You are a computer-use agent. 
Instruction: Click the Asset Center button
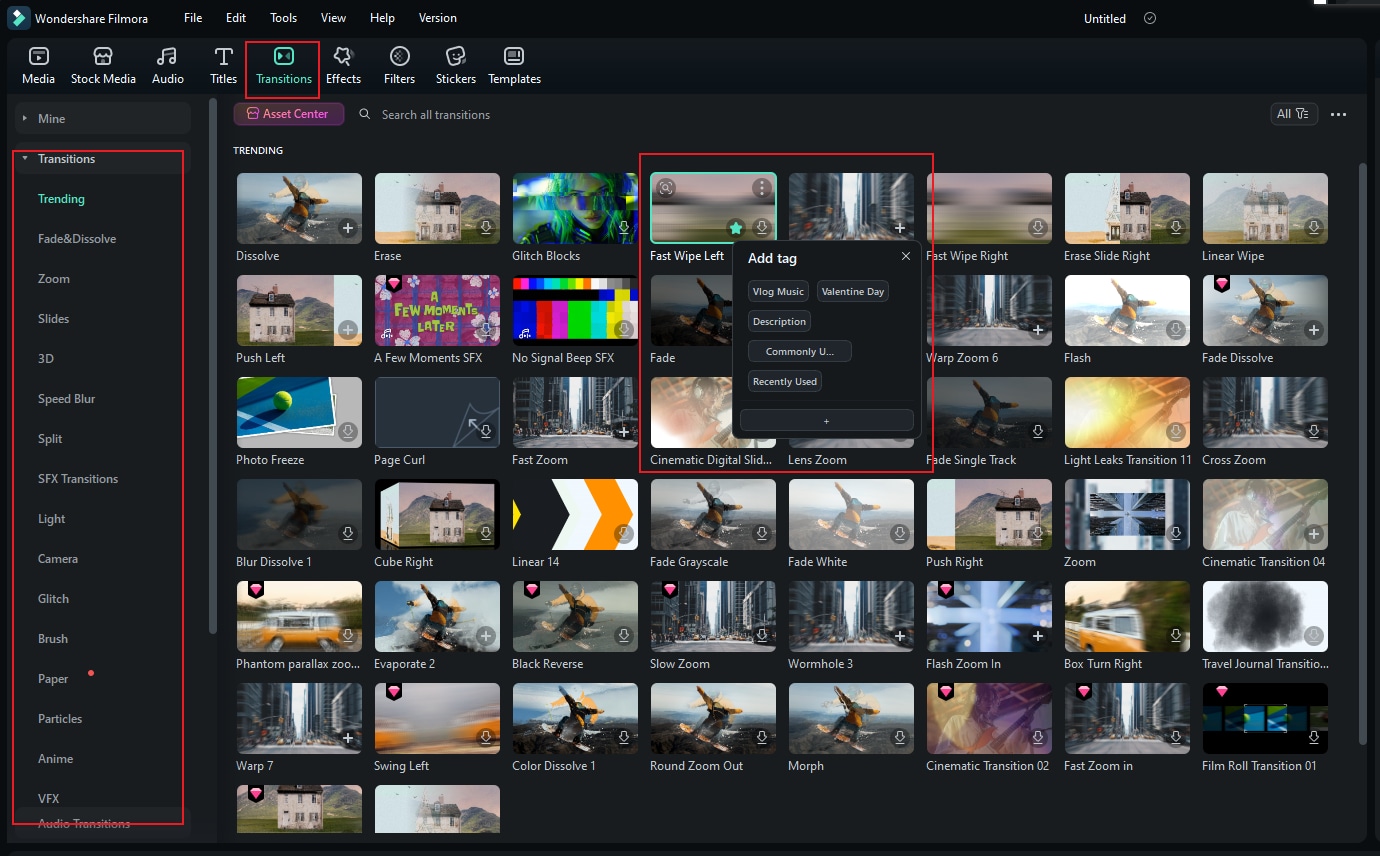tap(289, 114)
